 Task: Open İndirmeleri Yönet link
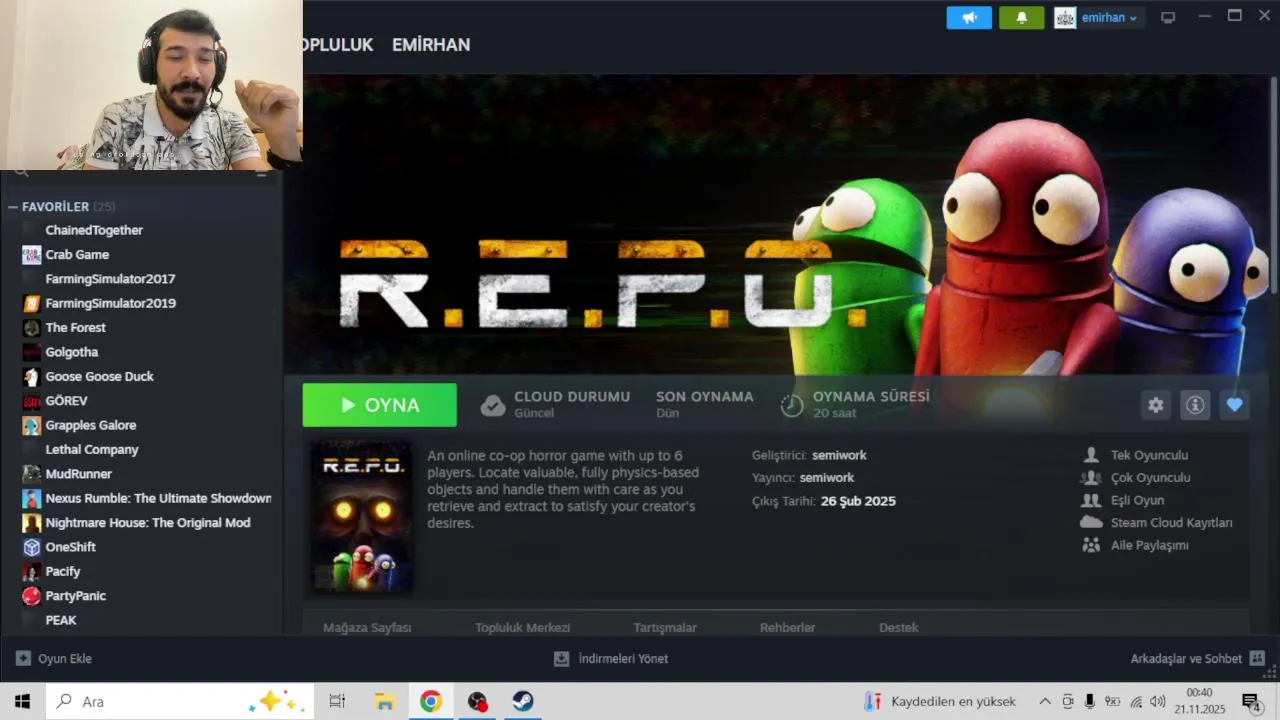click(623, 658)
